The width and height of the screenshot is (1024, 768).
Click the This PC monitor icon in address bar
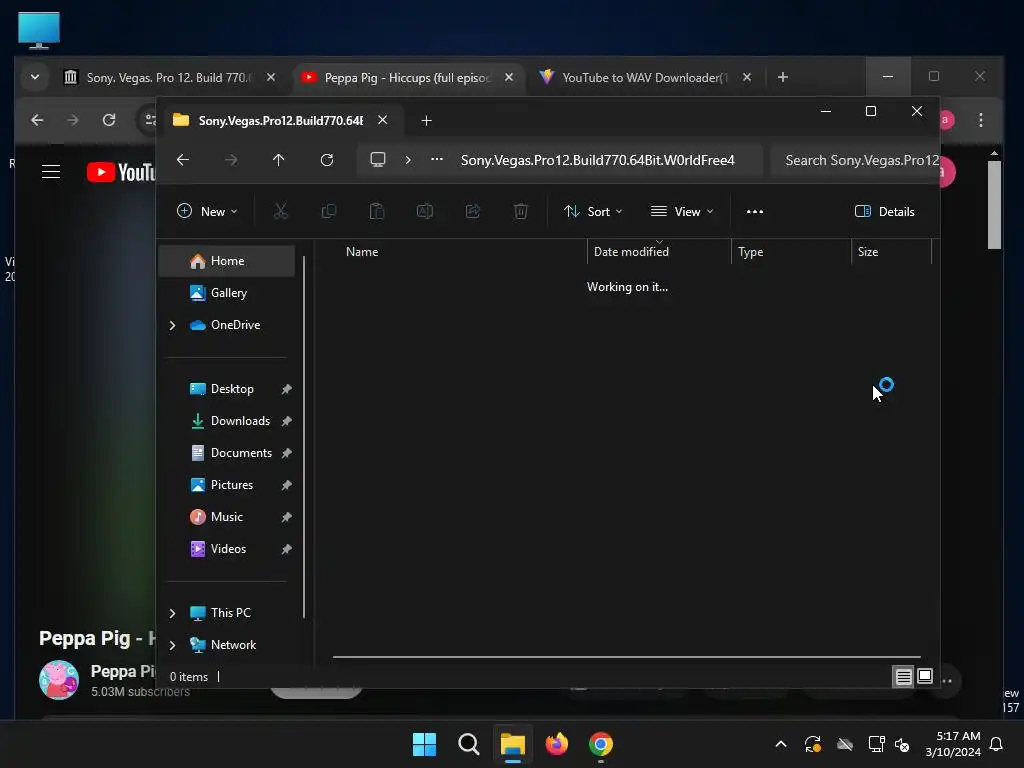tap(378, 160)
